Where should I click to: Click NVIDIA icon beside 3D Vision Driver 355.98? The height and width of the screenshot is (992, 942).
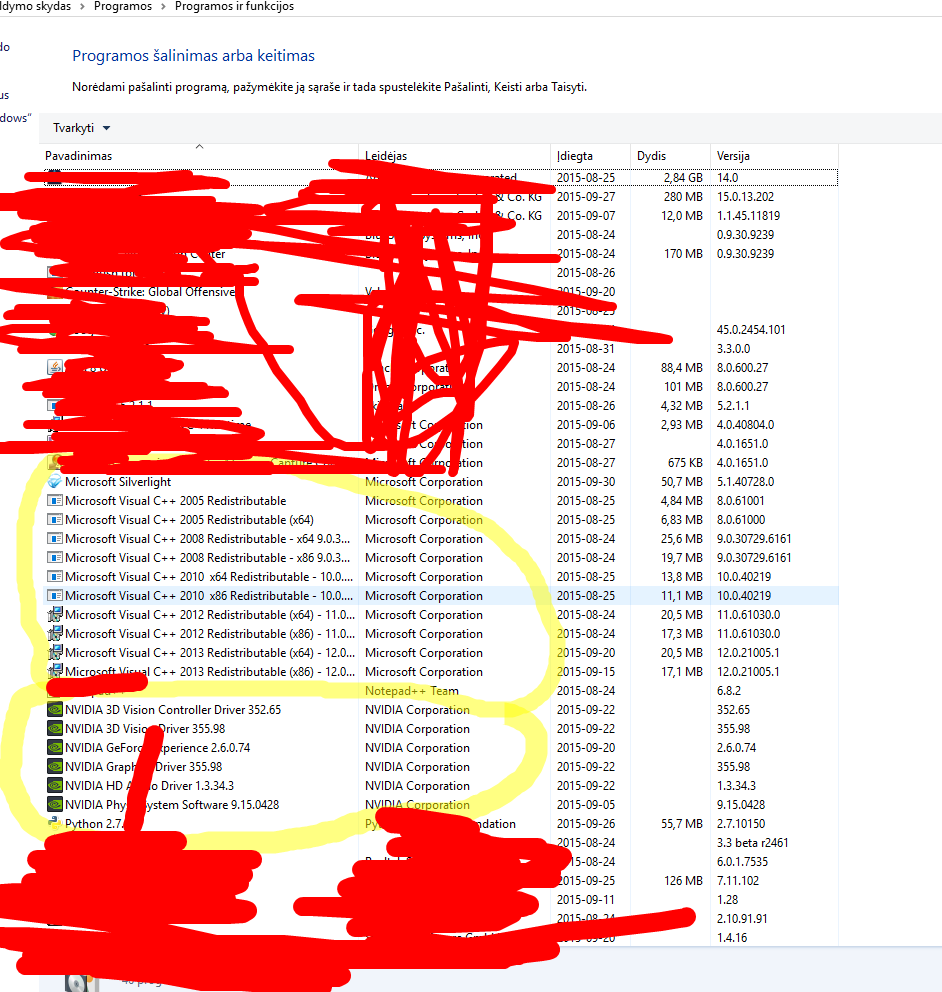coord(55,729)
